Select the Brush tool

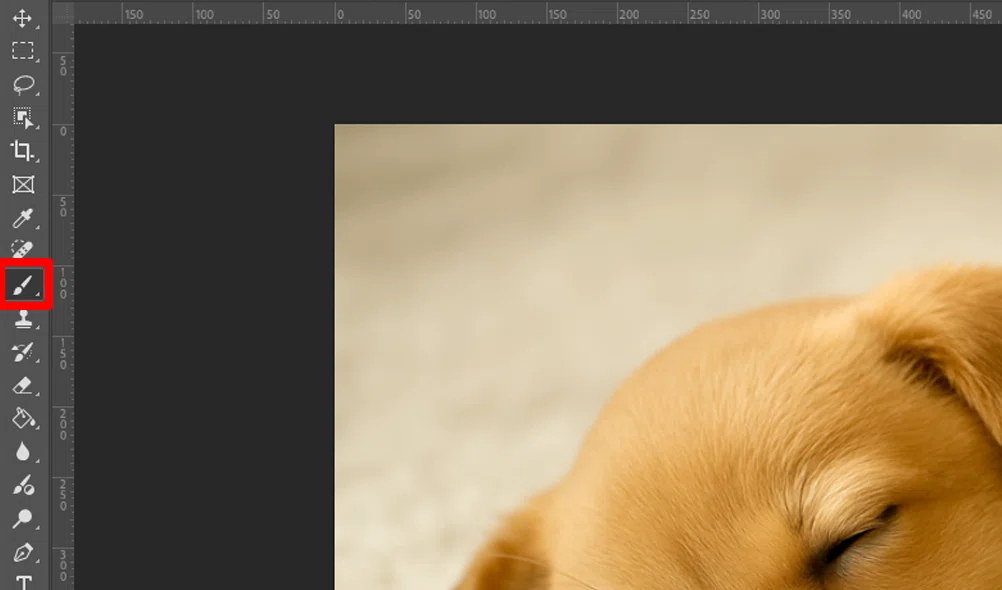point(24,285)
